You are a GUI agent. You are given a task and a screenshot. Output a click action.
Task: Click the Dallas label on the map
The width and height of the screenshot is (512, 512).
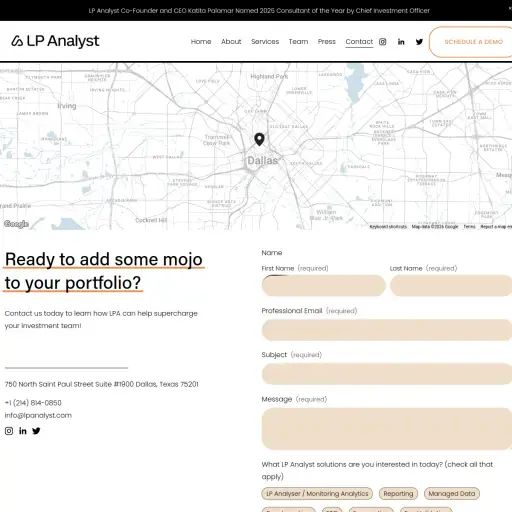pyautogui.click(x=262, y=161)
